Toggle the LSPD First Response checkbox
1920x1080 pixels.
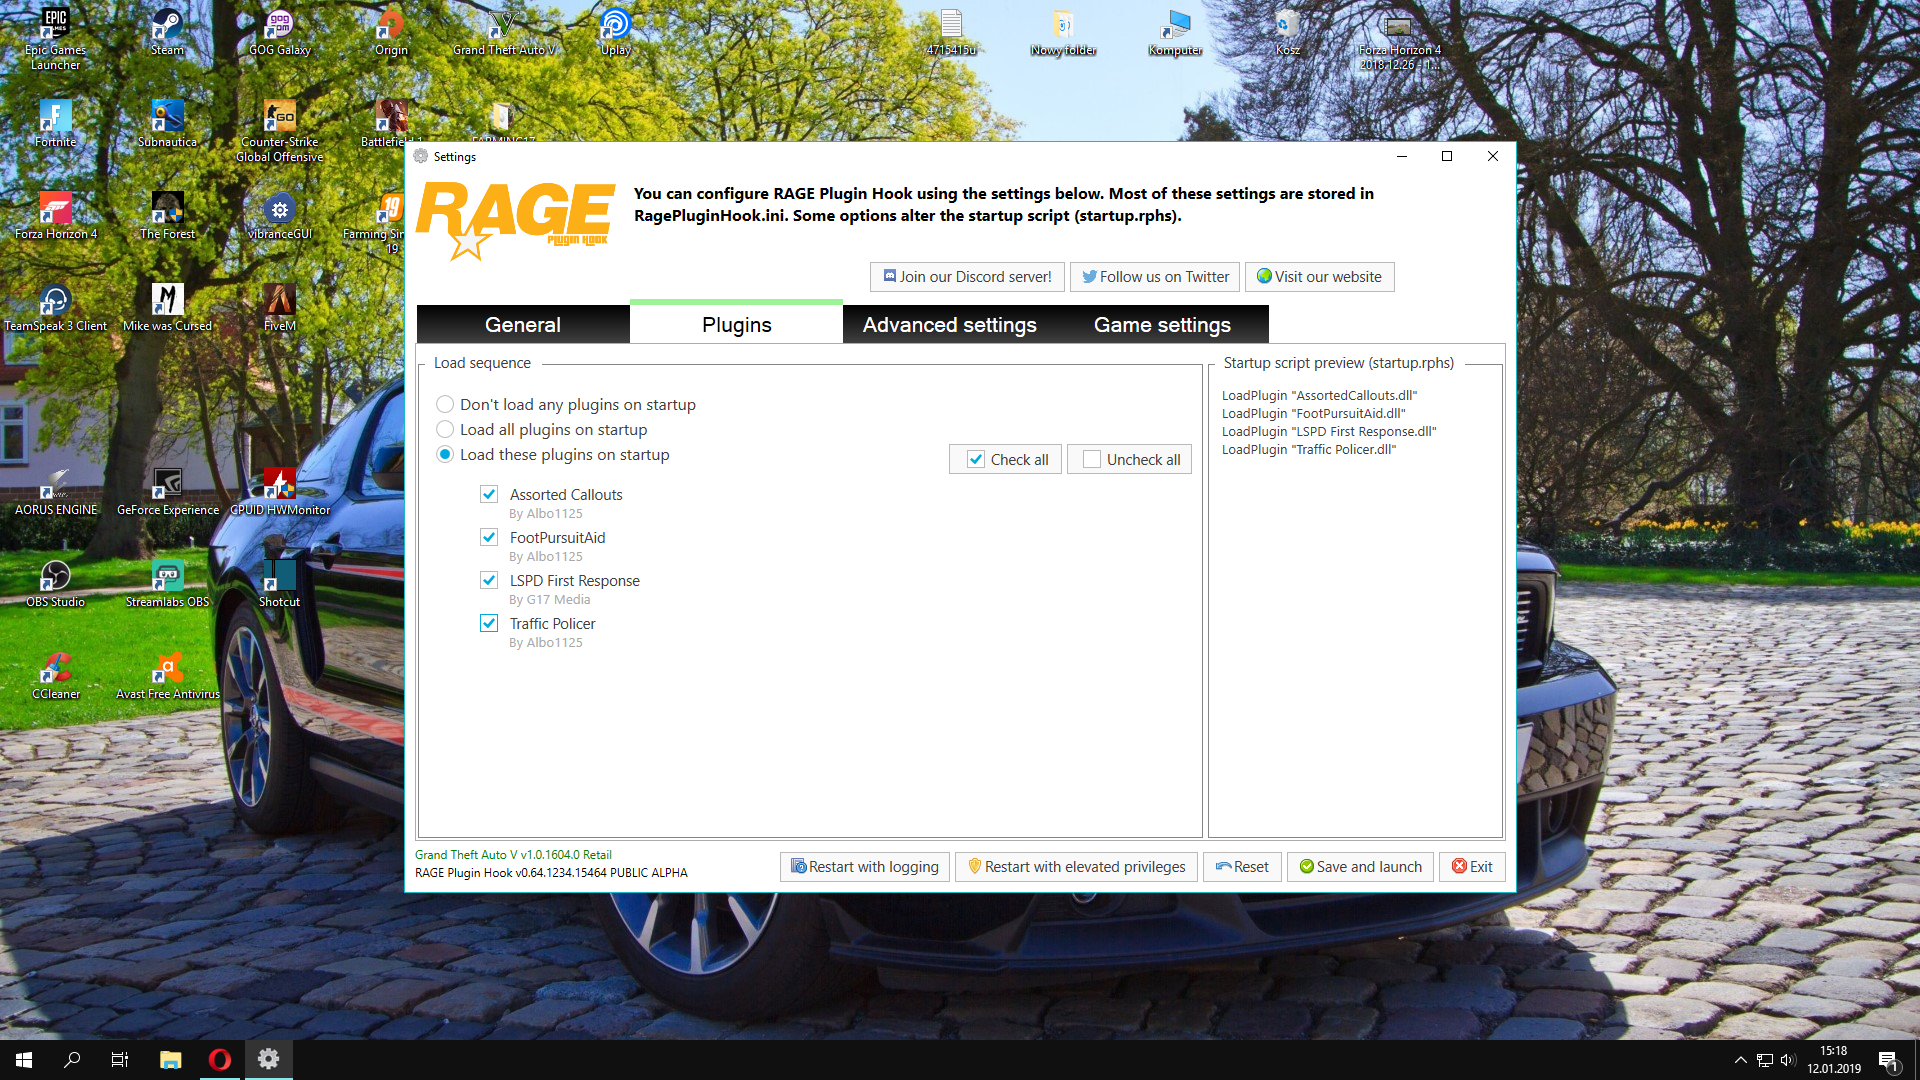489,580
